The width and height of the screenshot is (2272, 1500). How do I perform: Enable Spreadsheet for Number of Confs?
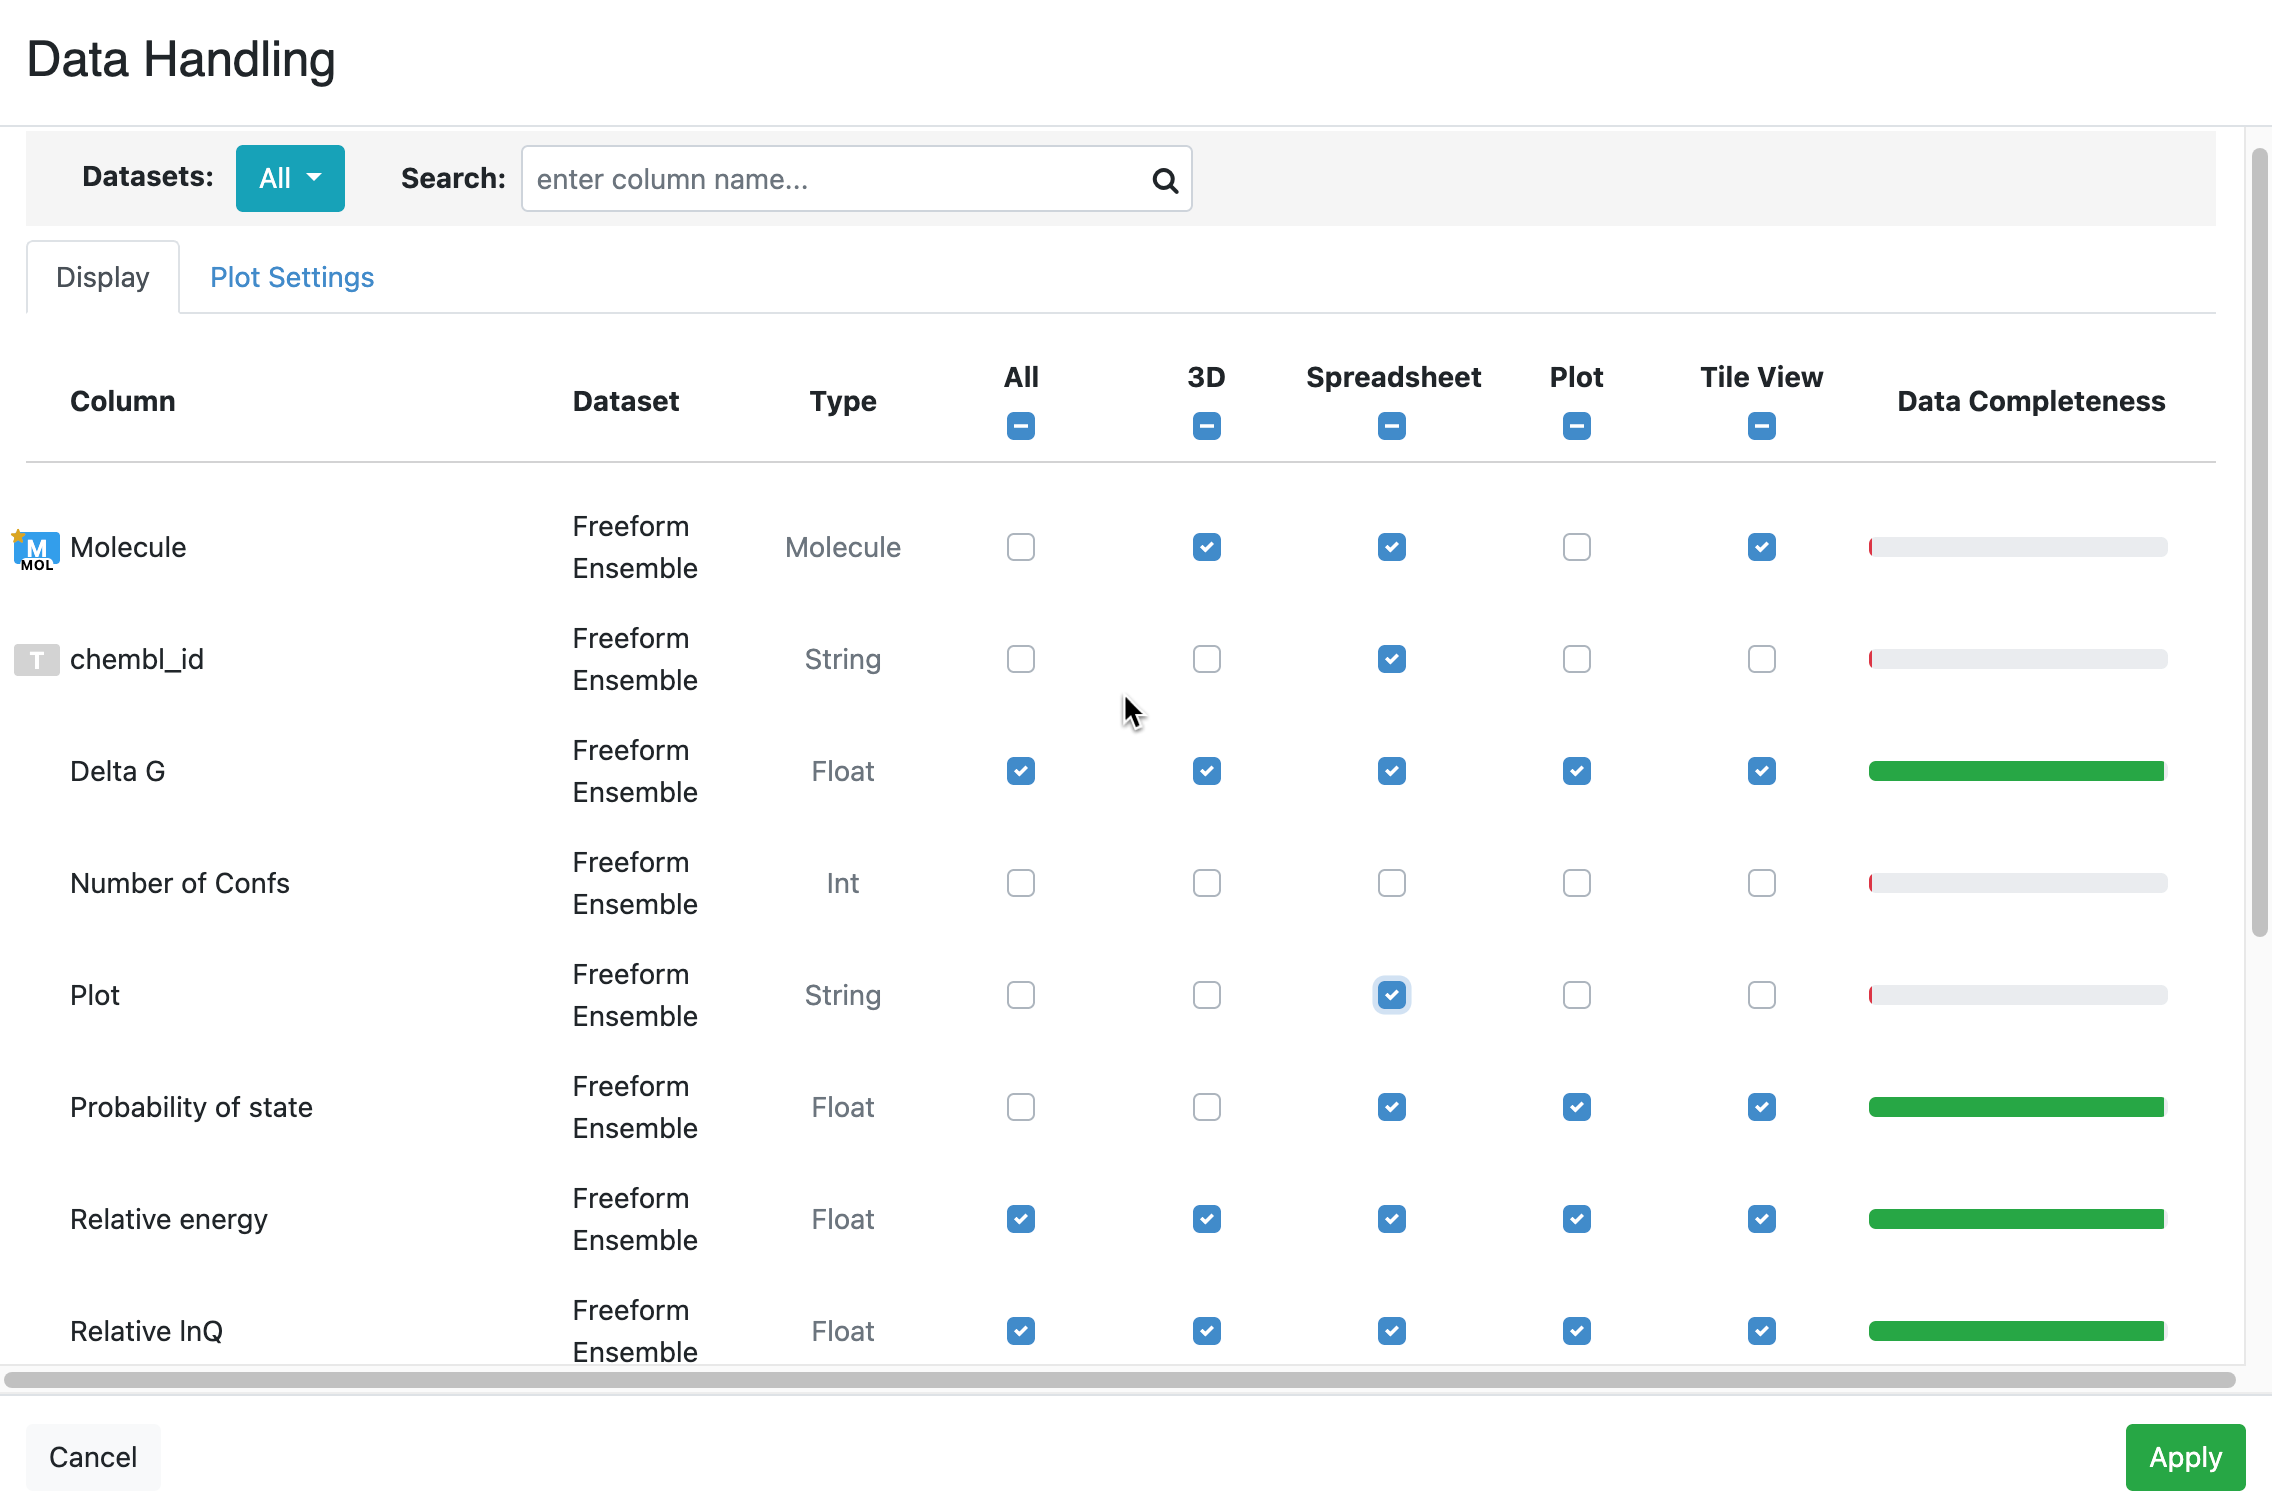click(1392, 883)
